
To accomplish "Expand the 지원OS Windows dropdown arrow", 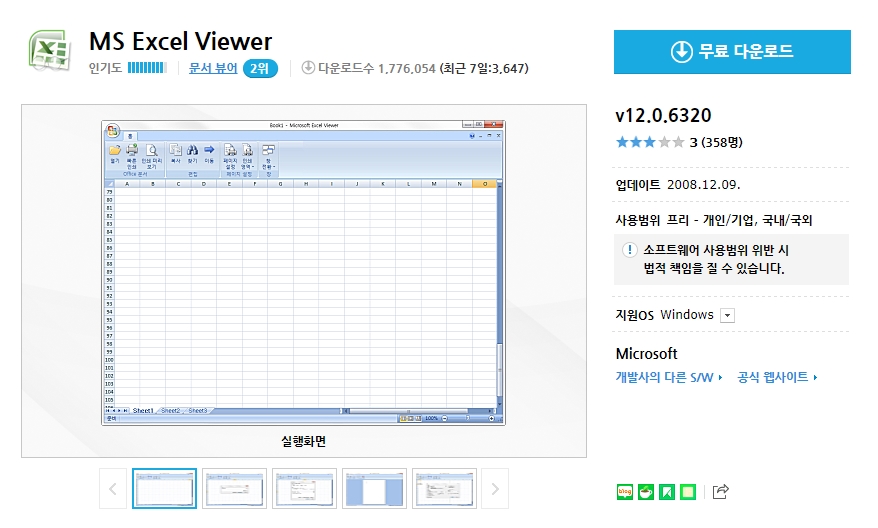I will tap(727, 315).
